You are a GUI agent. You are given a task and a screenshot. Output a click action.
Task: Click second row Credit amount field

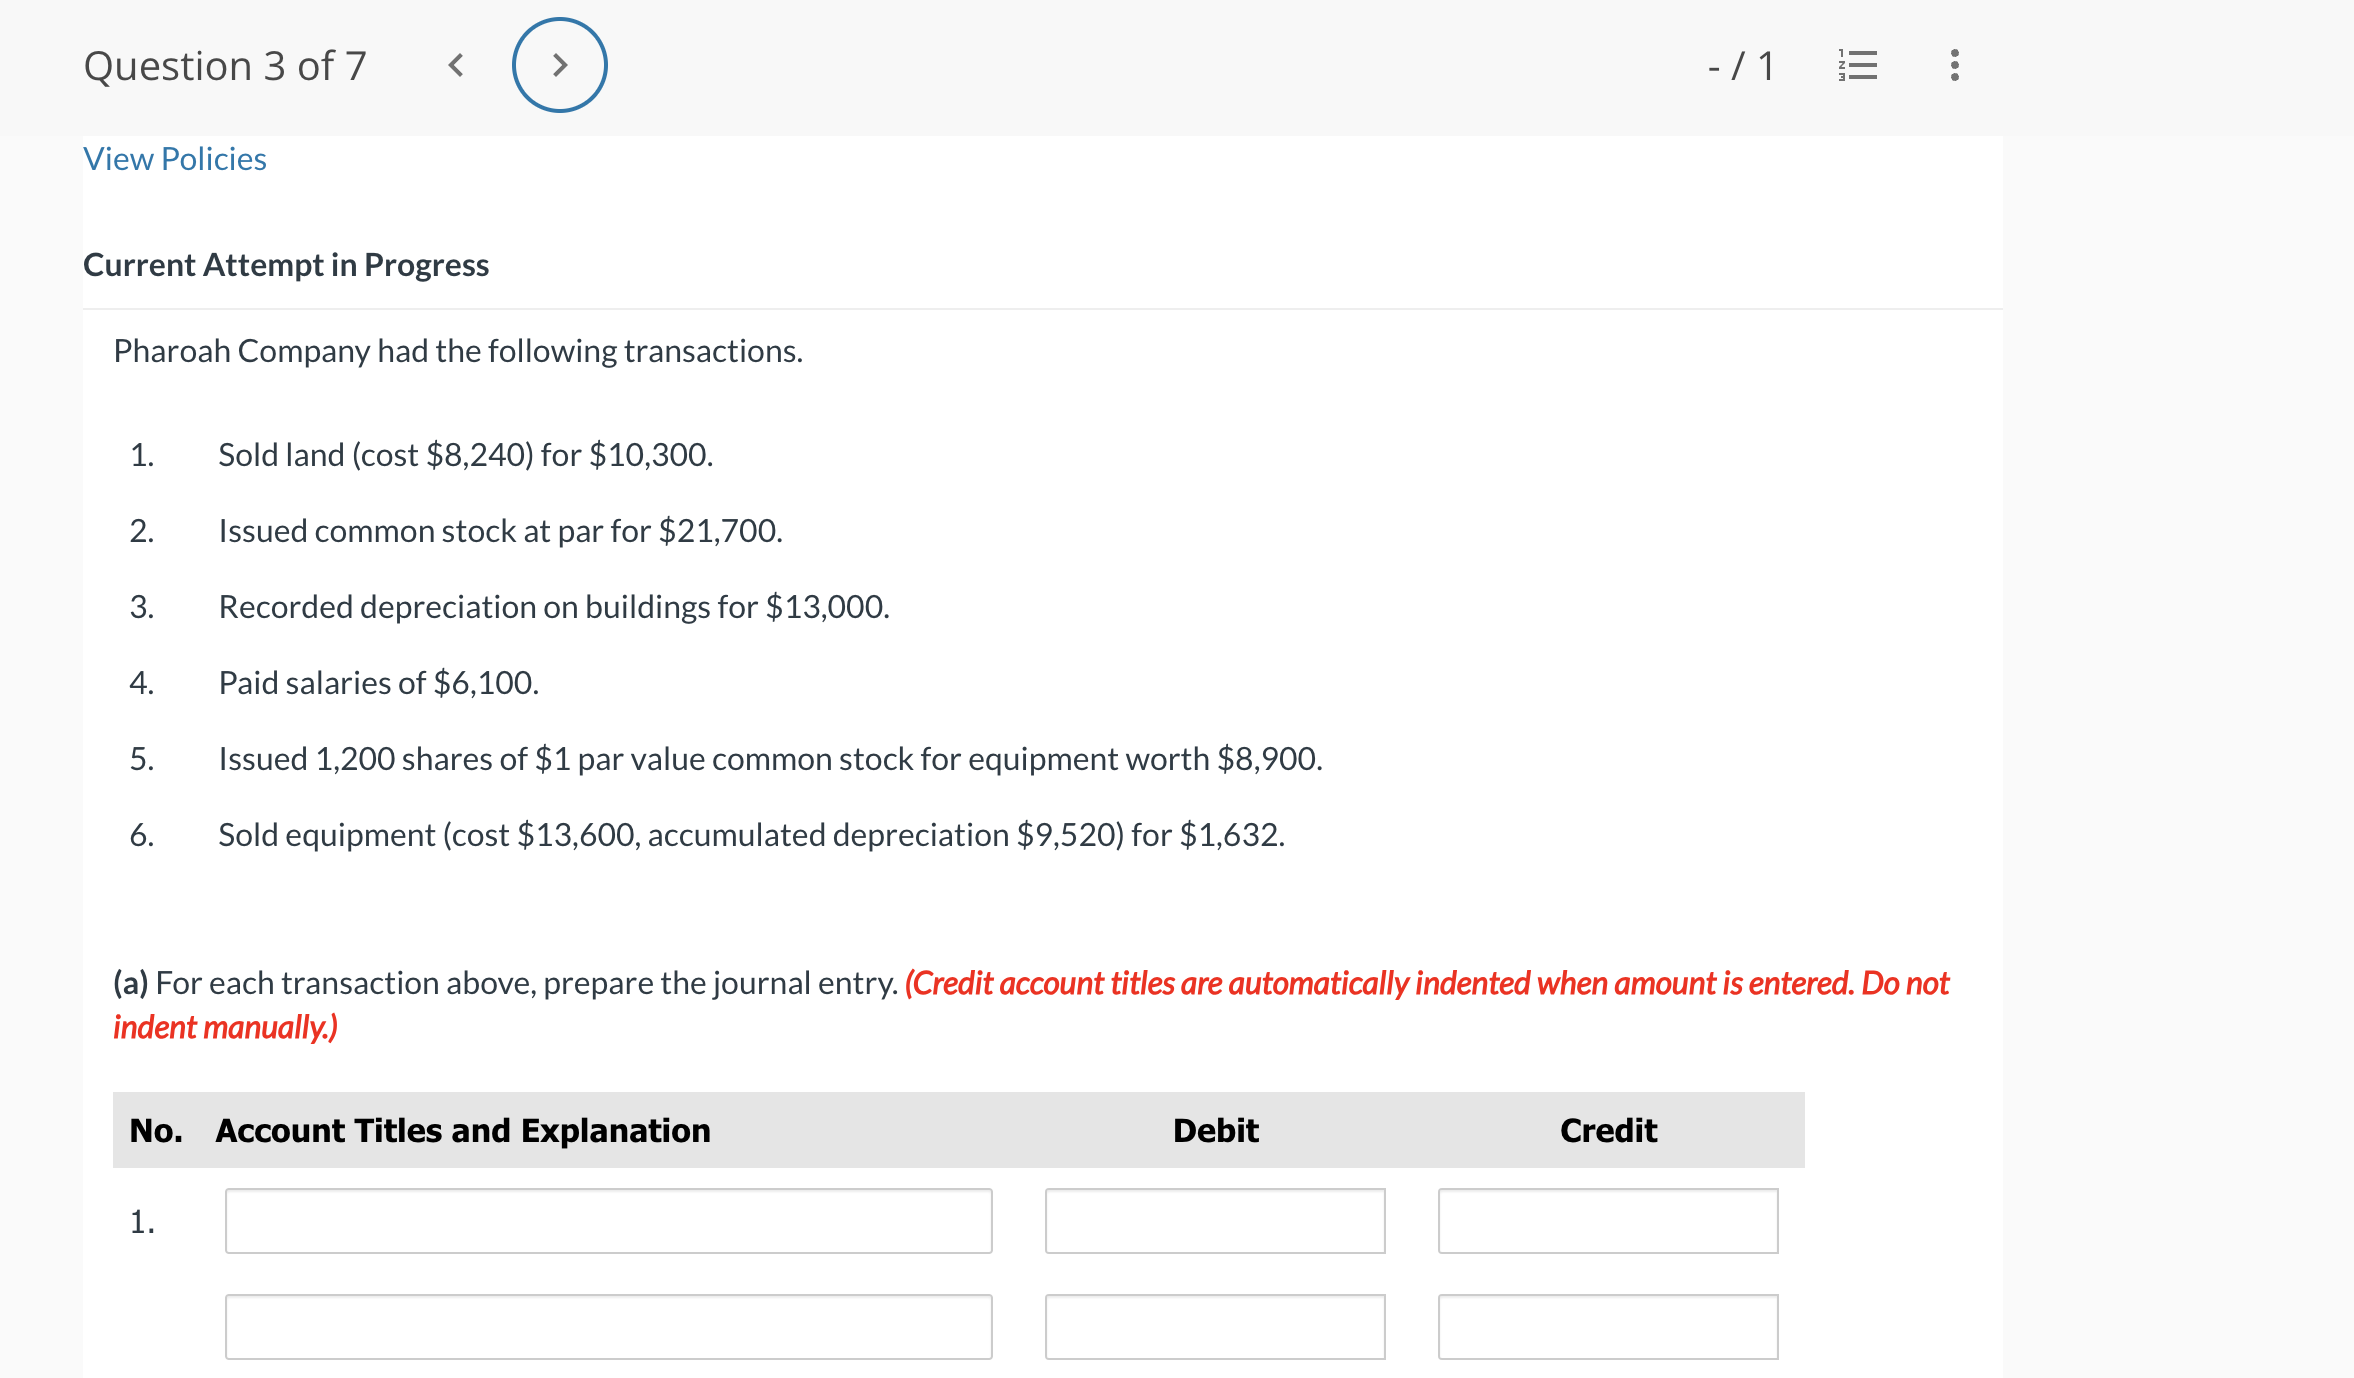1607,1327
